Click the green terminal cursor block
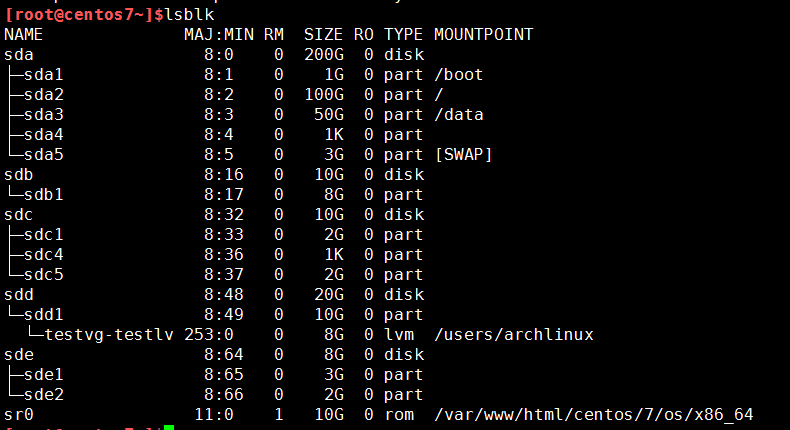The image size is (790, 430). point(169,427)
